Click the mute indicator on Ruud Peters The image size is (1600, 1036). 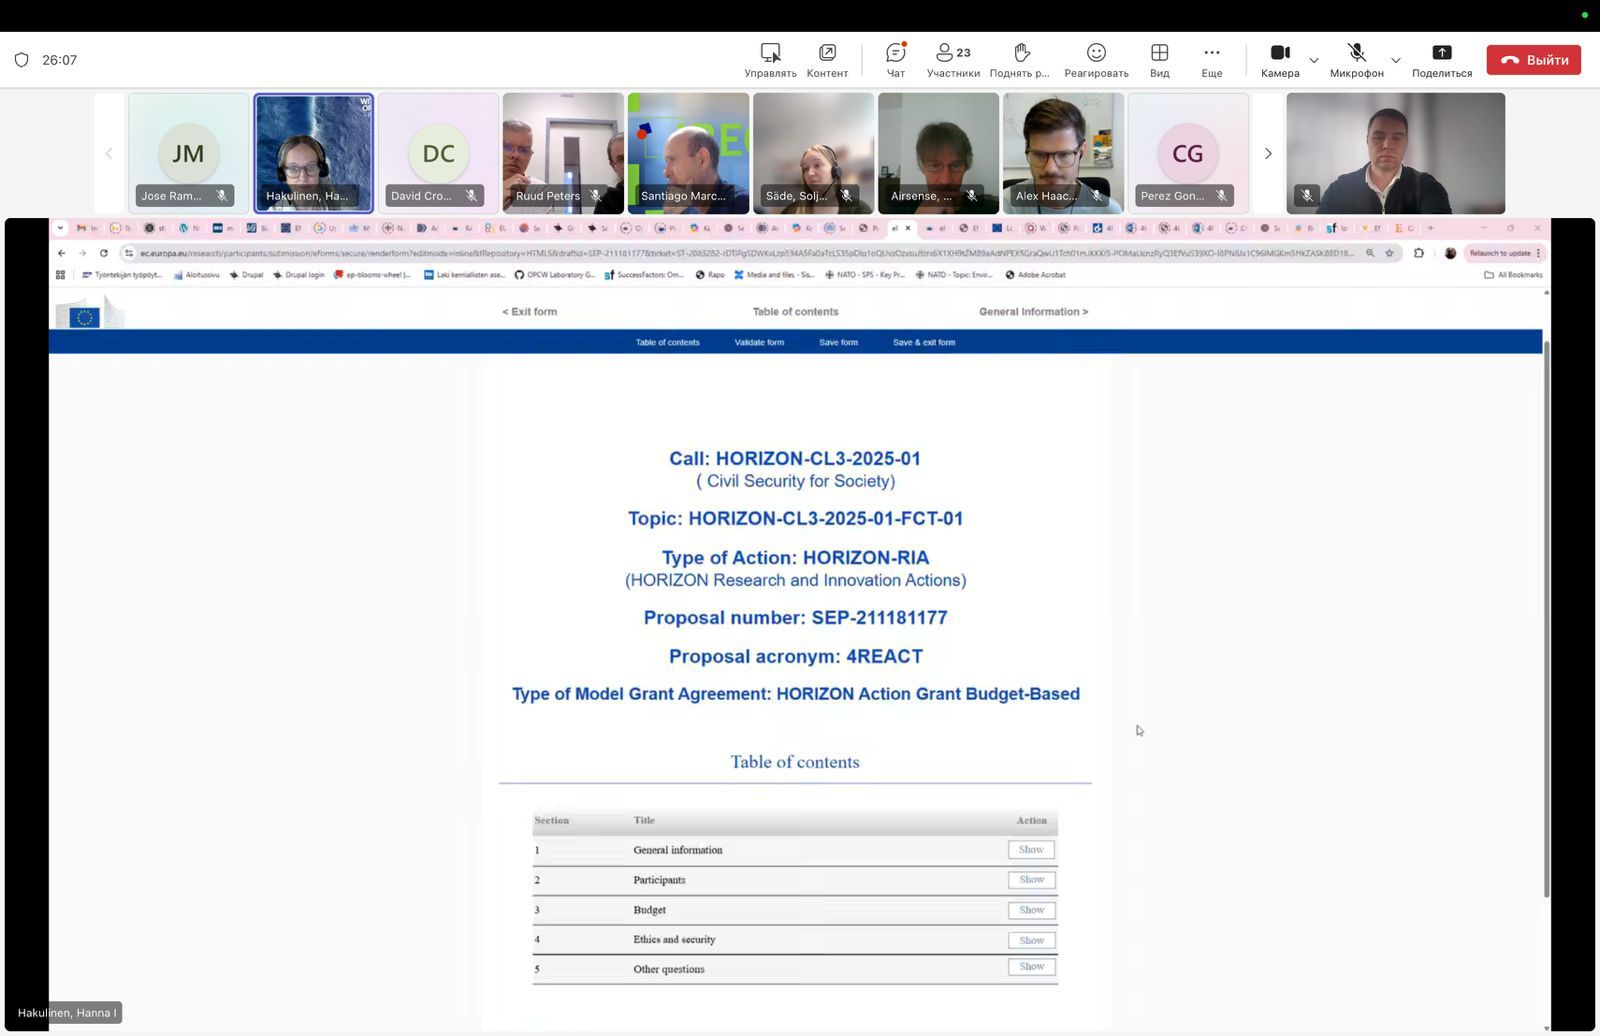coord(598,196)
